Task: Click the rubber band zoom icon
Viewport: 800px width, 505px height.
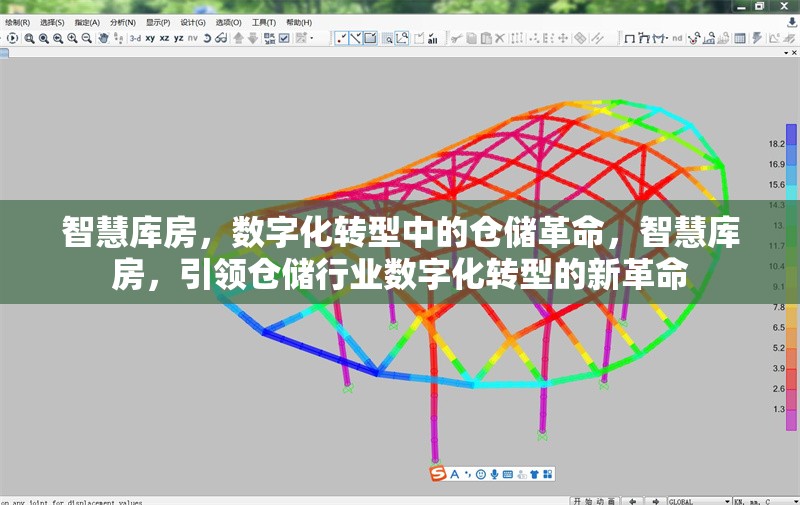Action: tap(30, 38)
